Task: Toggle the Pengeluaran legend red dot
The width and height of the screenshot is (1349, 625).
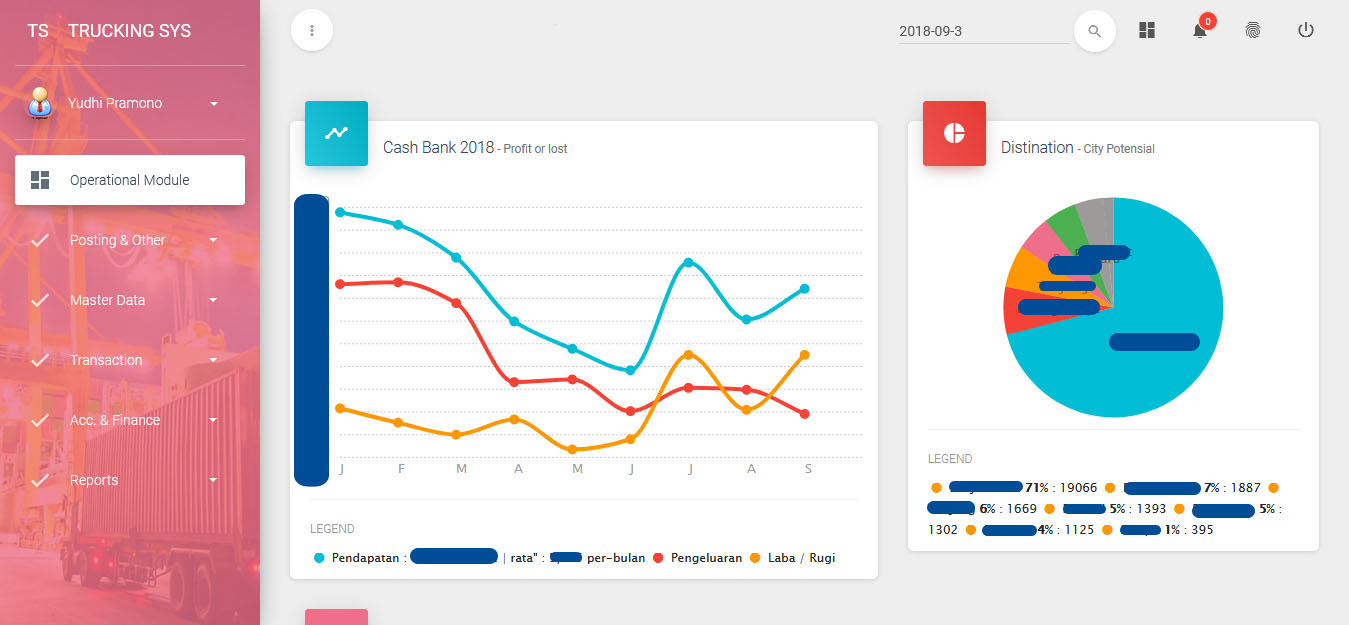Action: click(x=658, y=558)
